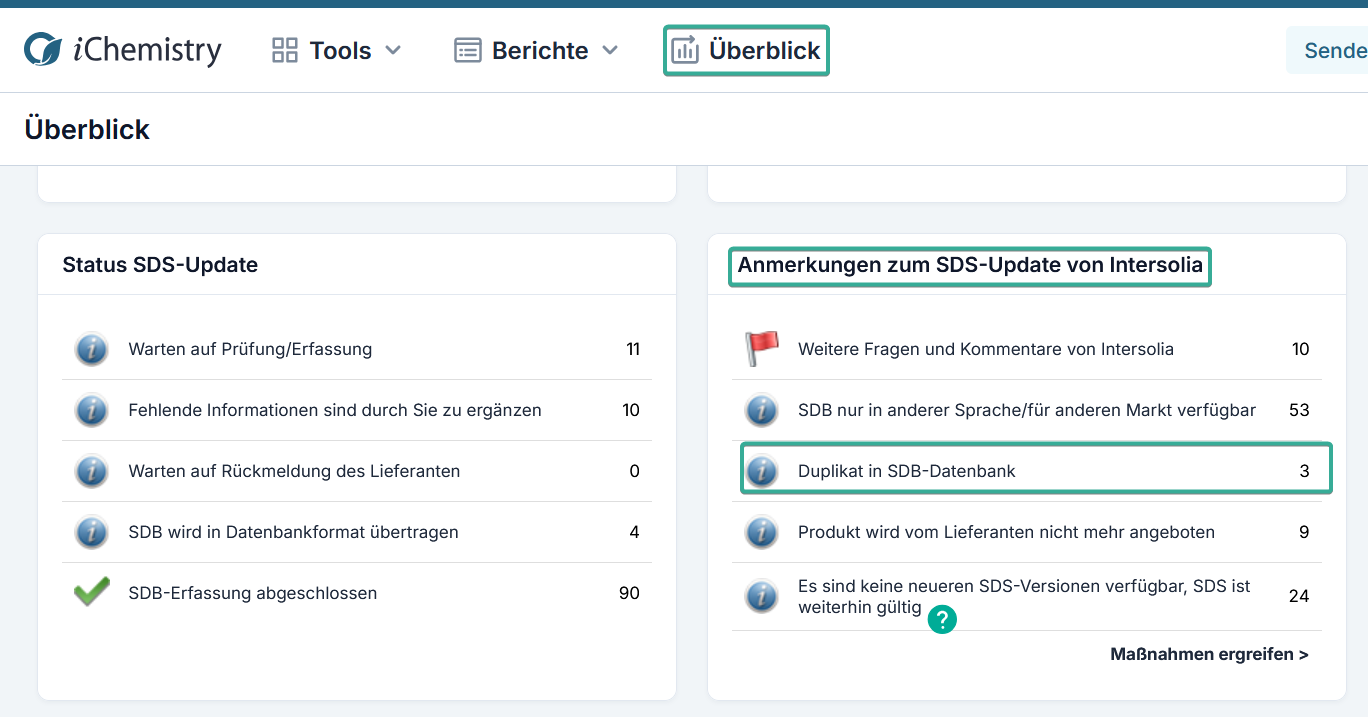1368x717 pixels.
Task: Open the Überblick page
Action: (746, 50)
